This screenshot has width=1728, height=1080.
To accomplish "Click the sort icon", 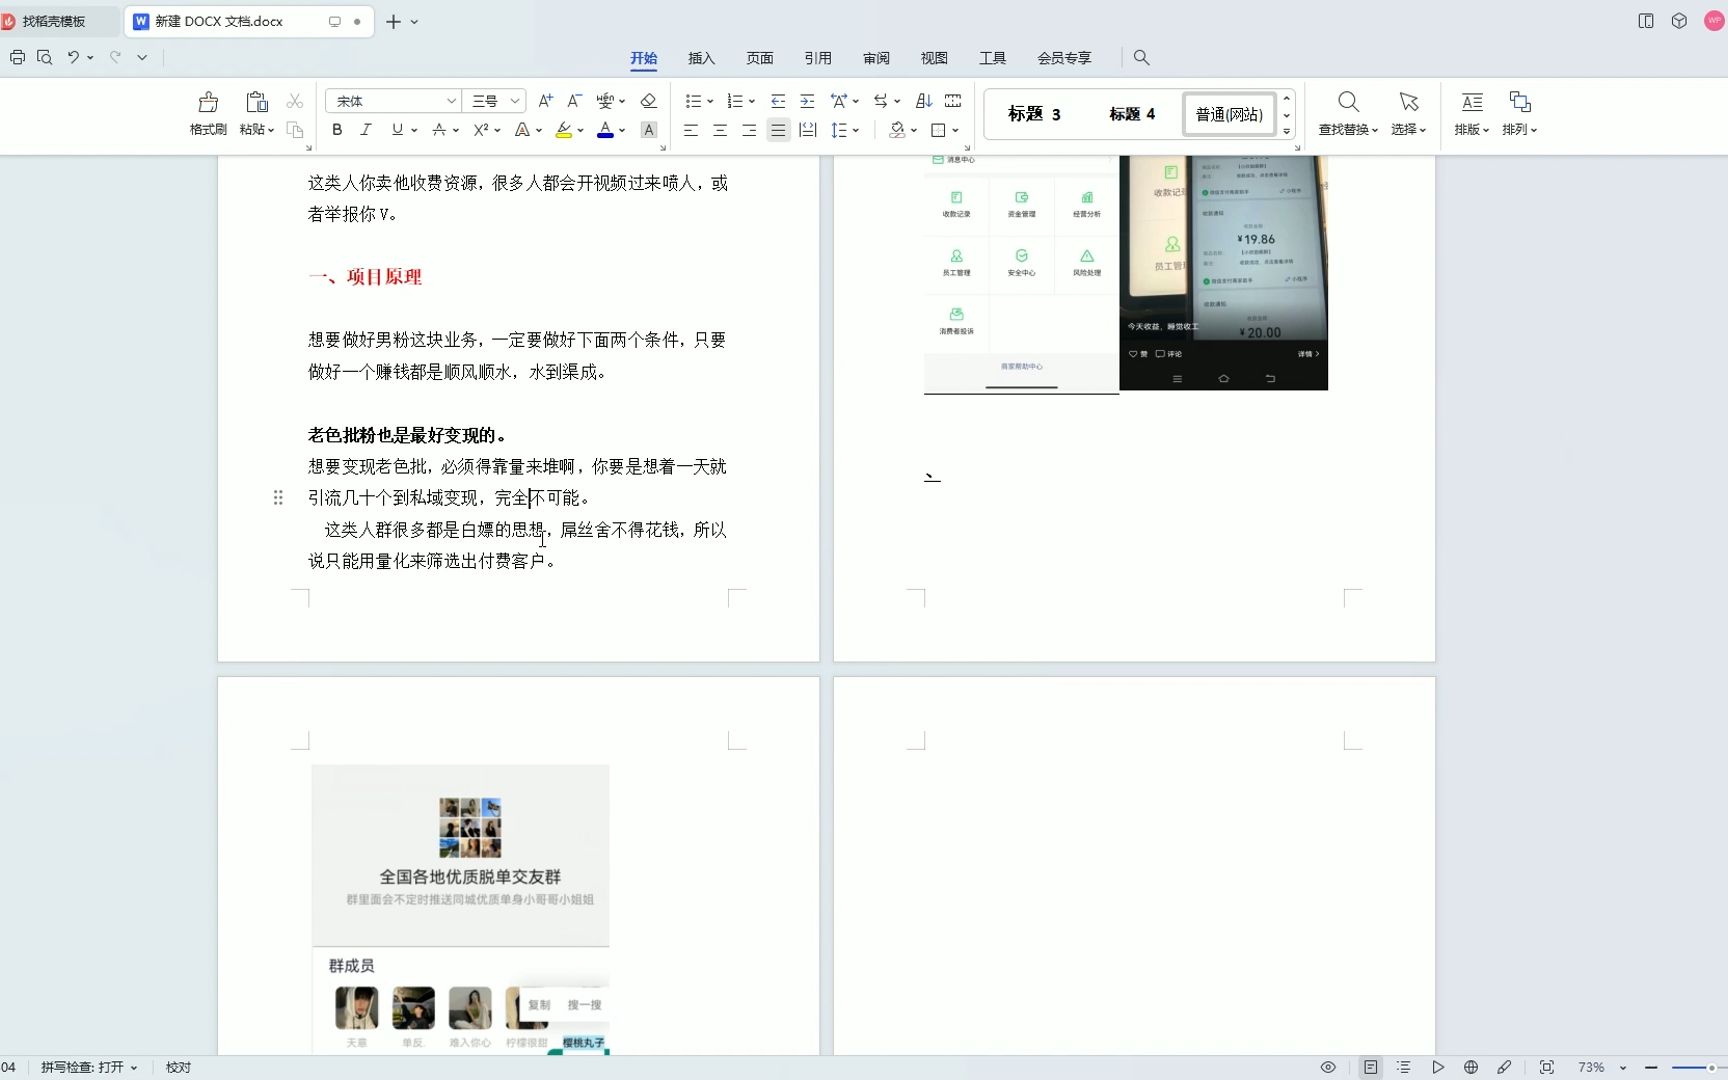I will coord(924,101).
